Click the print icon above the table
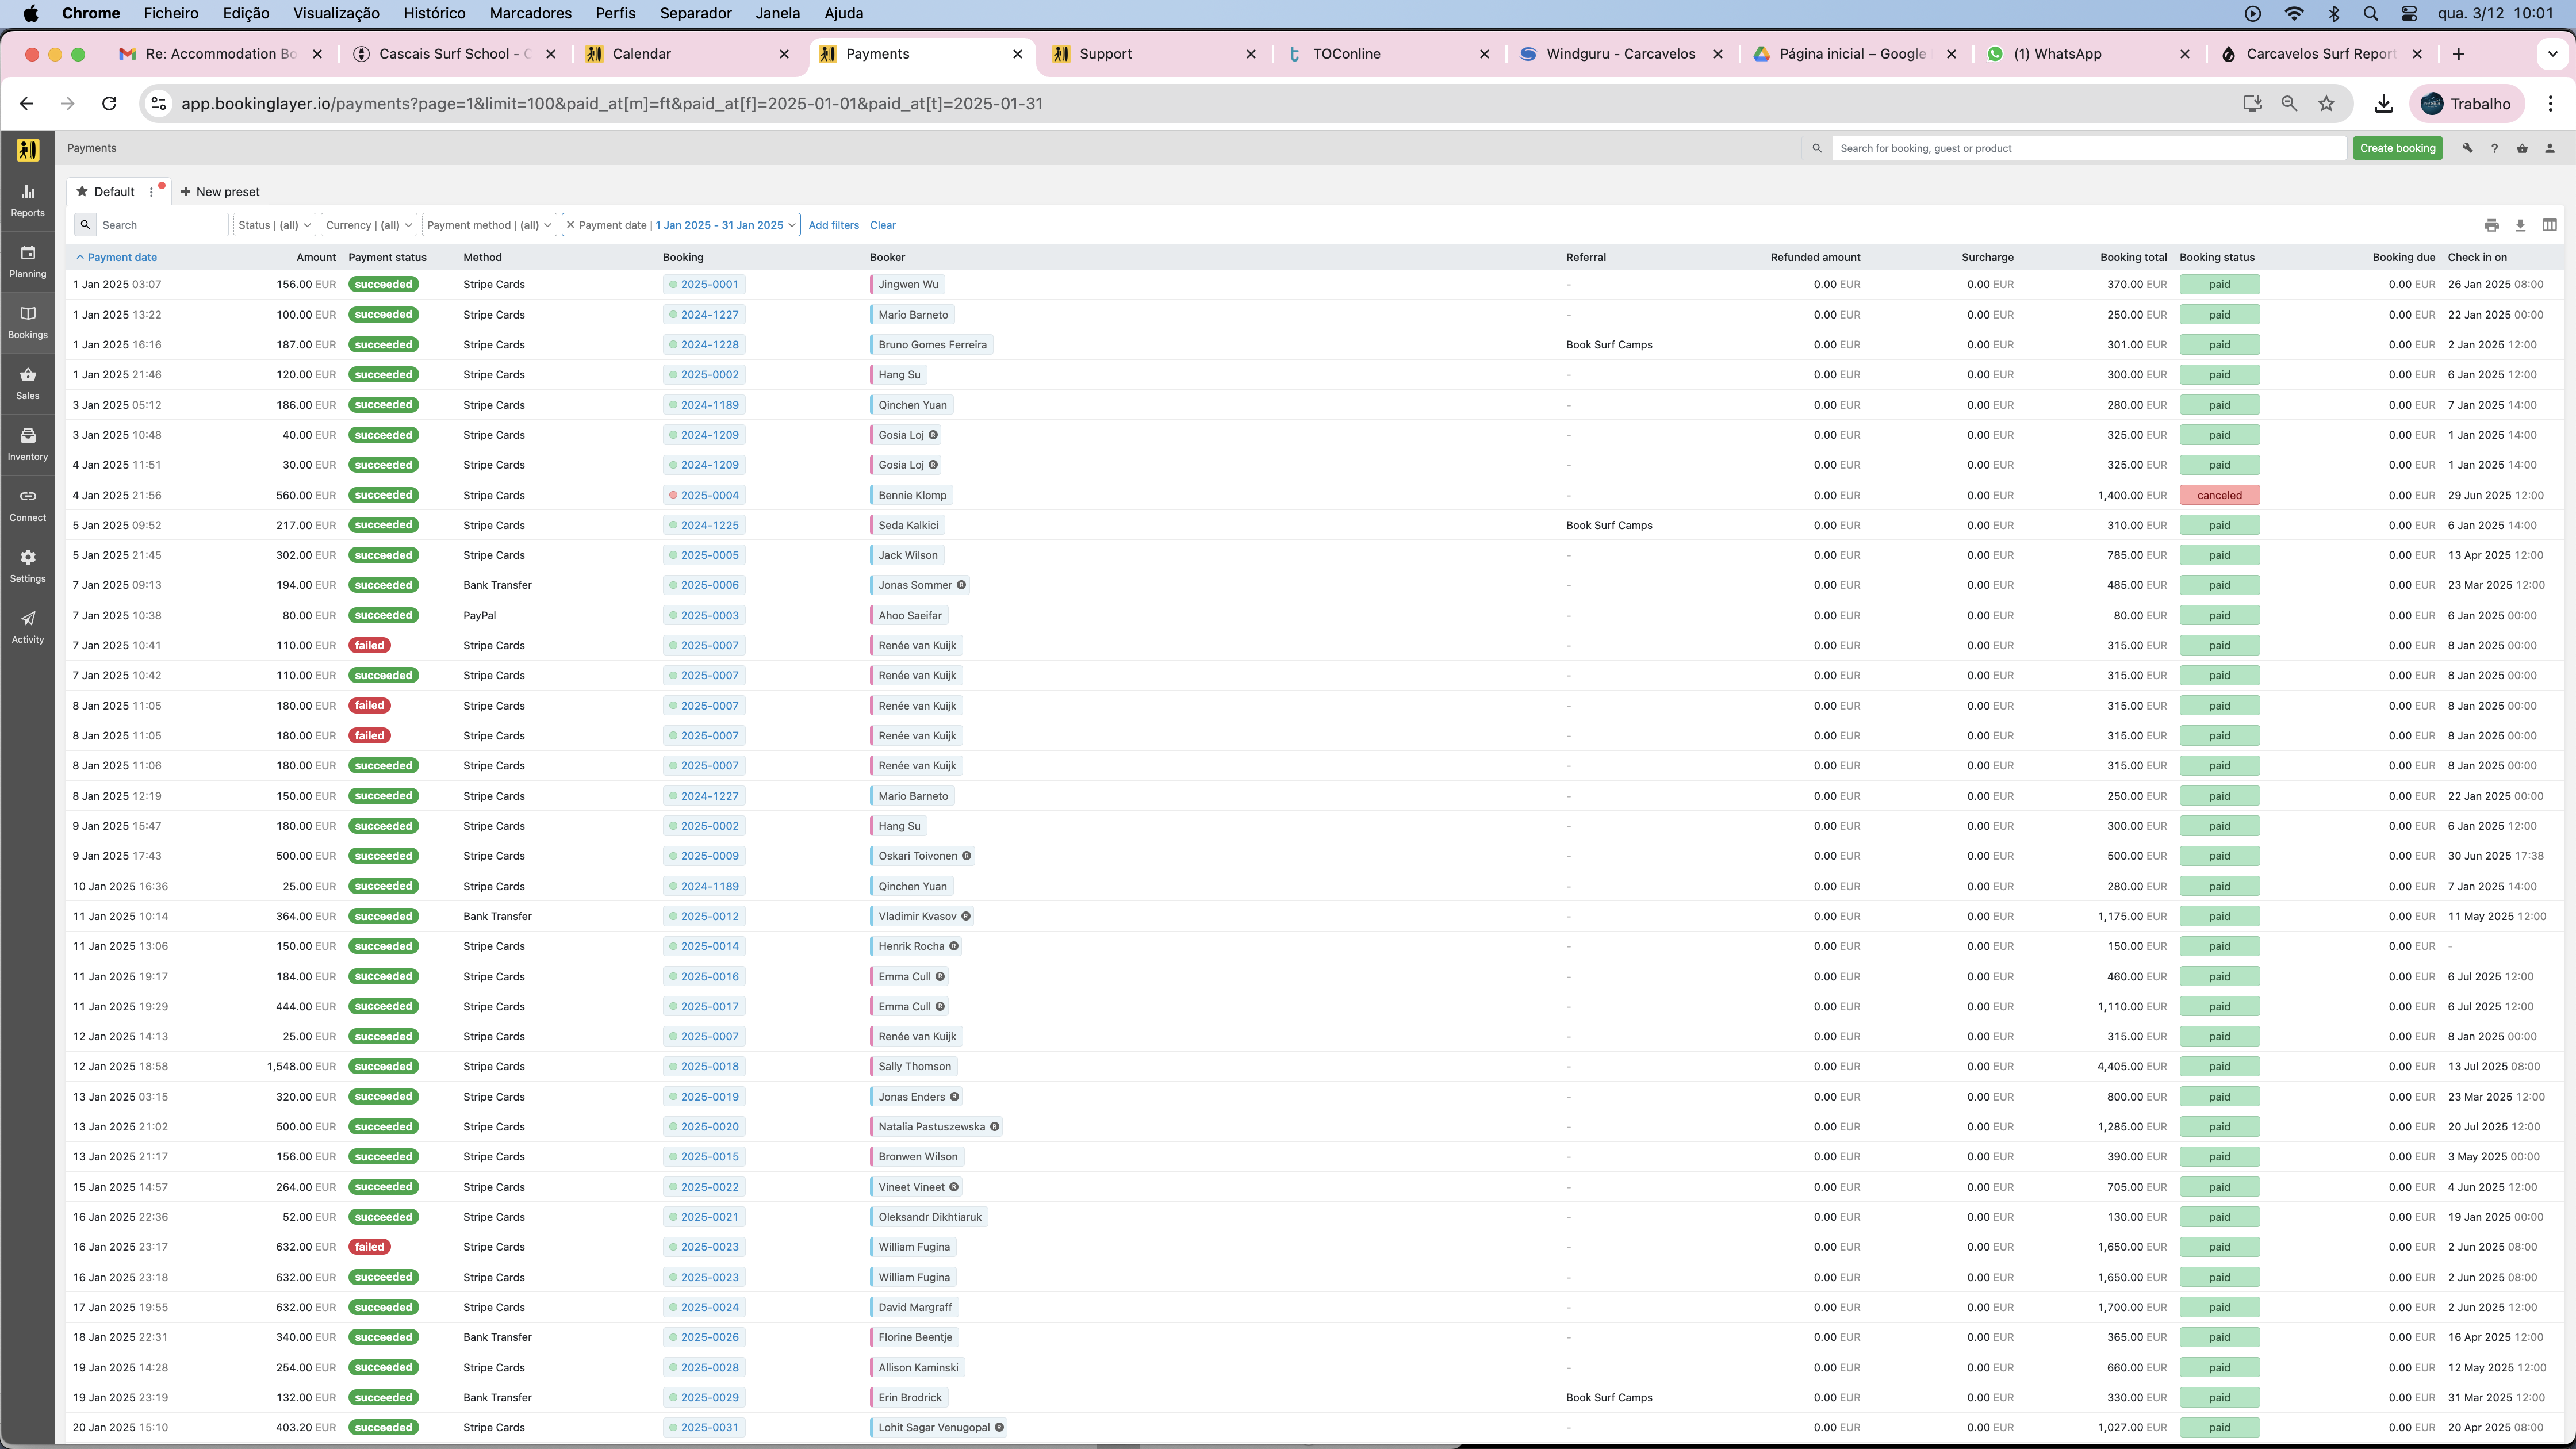The height and width of the screenshot is (1449, 2576). click(2491, 225)
